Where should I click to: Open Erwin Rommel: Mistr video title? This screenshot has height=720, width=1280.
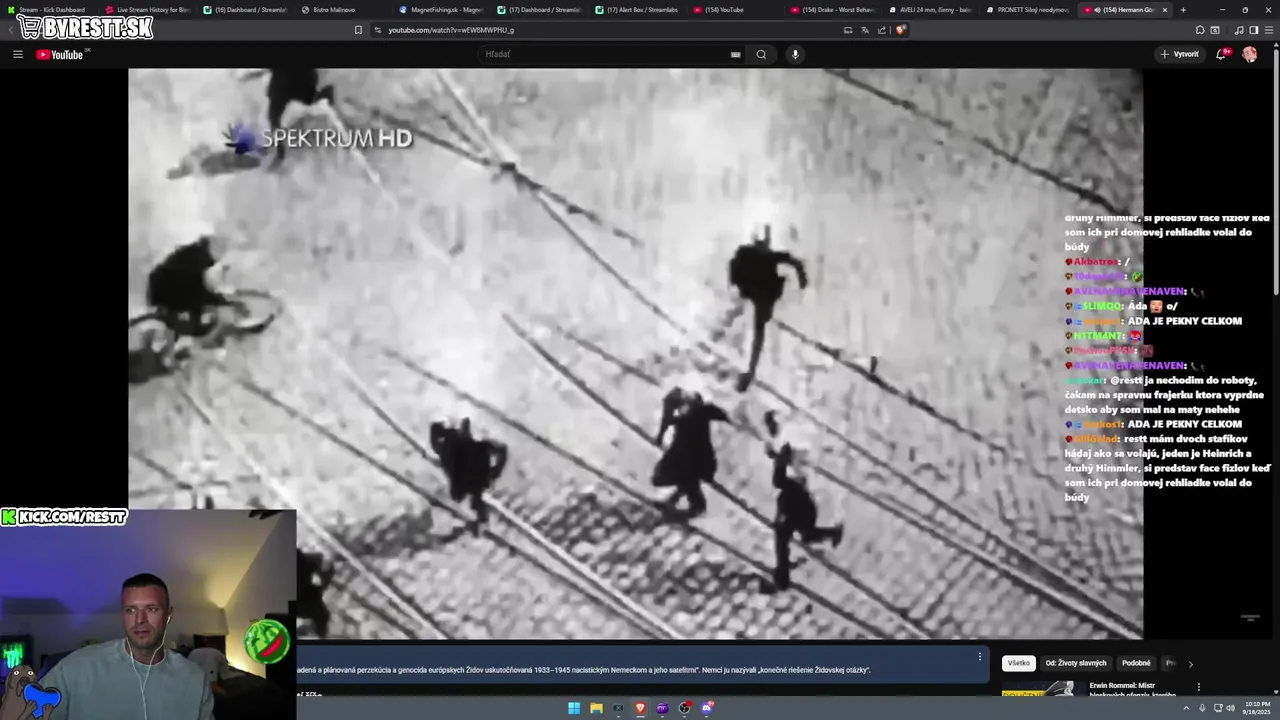(1132, 688)
